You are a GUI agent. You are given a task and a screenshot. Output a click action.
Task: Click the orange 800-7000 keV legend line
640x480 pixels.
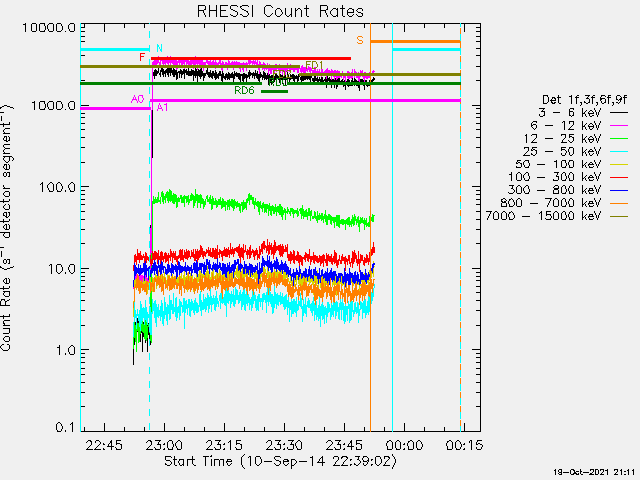point(619,203)
